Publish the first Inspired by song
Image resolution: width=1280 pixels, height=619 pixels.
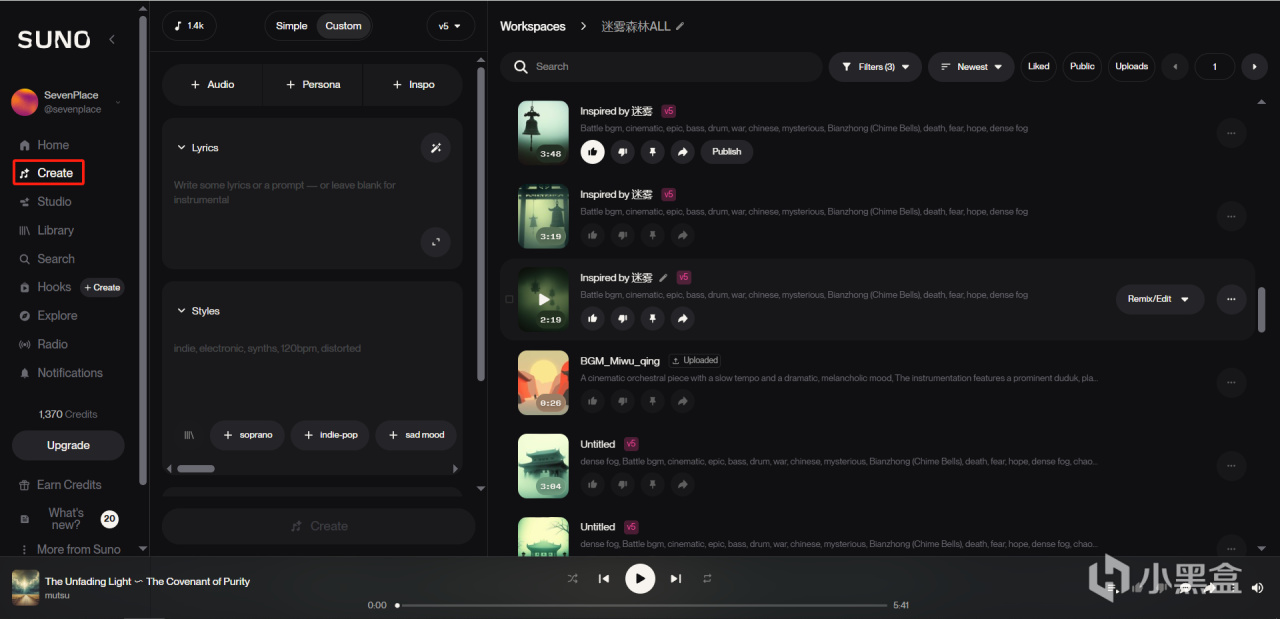[727, 152]
